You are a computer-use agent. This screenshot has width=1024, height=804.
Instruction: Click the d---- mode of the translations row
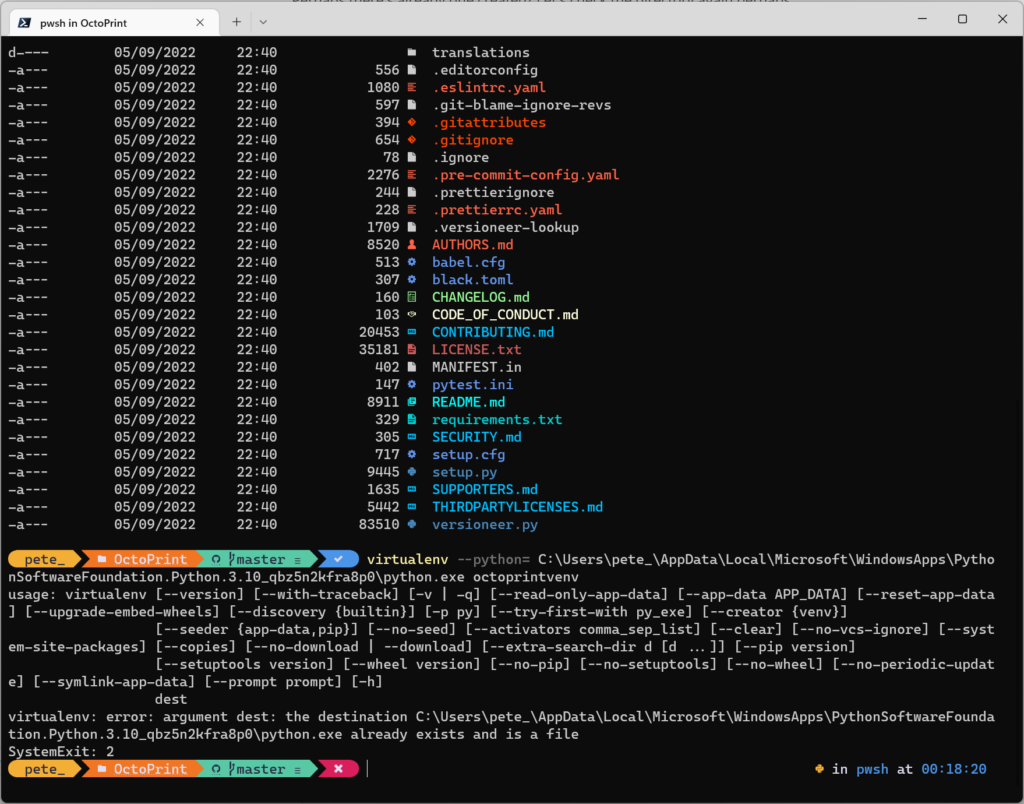(28, 52)
